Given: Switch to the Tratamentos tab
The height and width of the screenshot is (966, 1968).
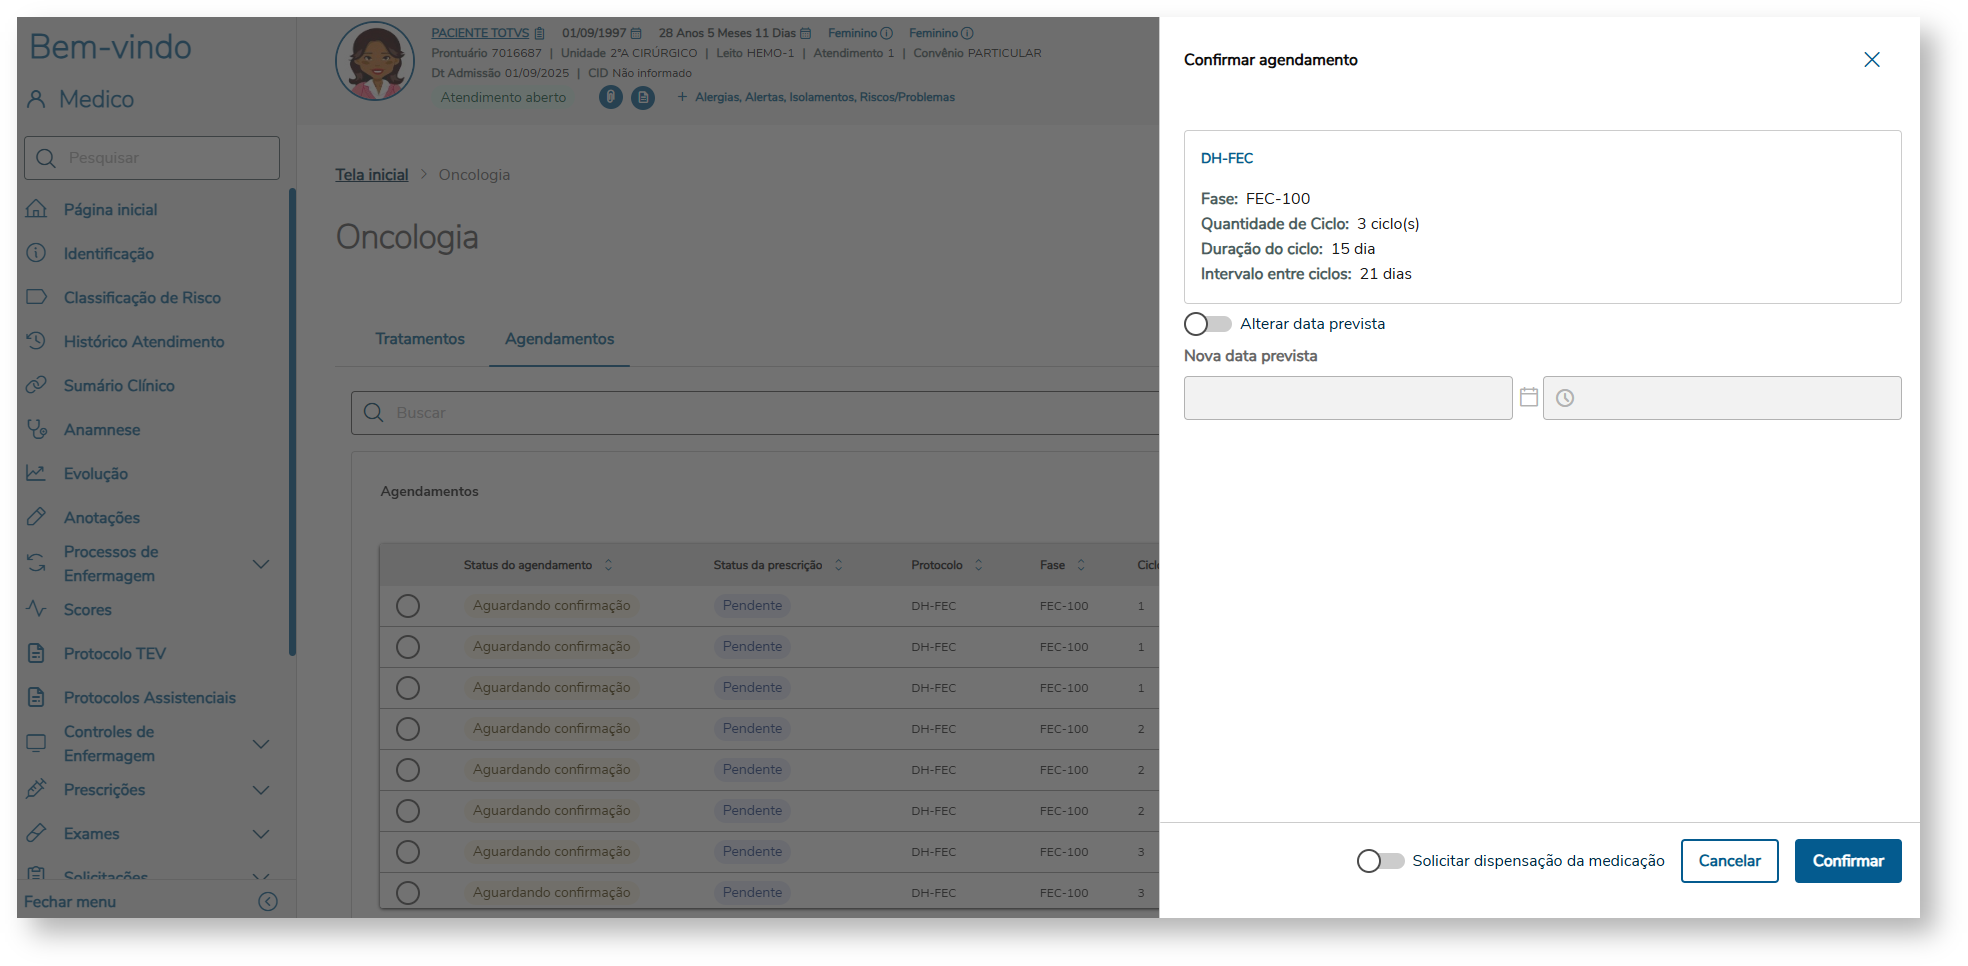Looking at the screenshot, I should point(420,339).
